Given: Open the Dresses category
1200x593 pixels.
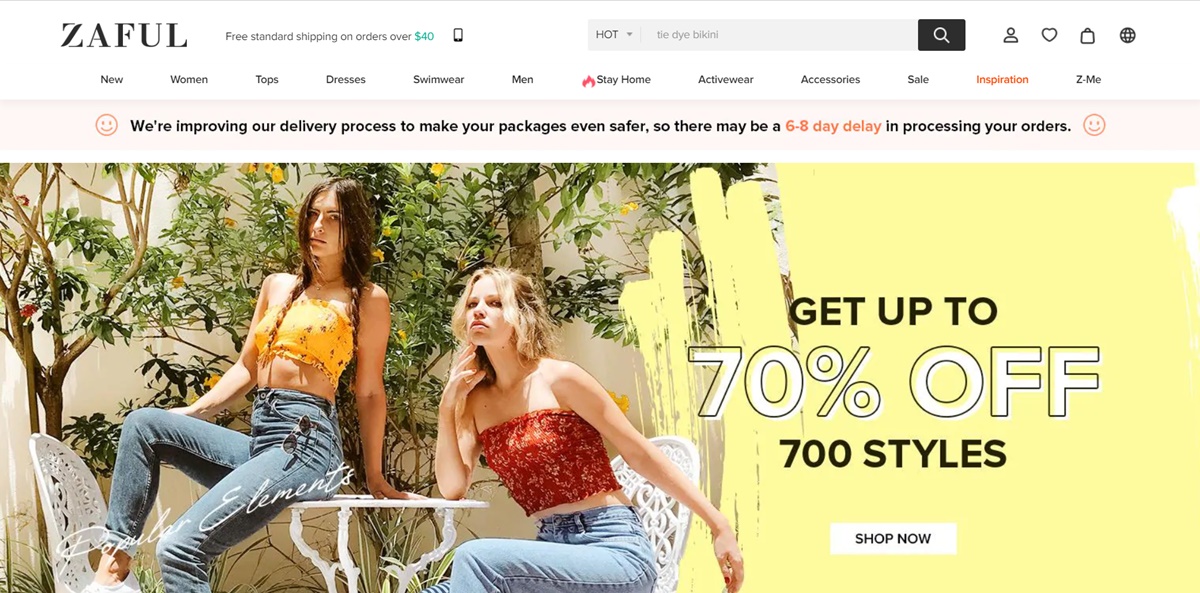Looking at the screenshot, I should 346,80.
